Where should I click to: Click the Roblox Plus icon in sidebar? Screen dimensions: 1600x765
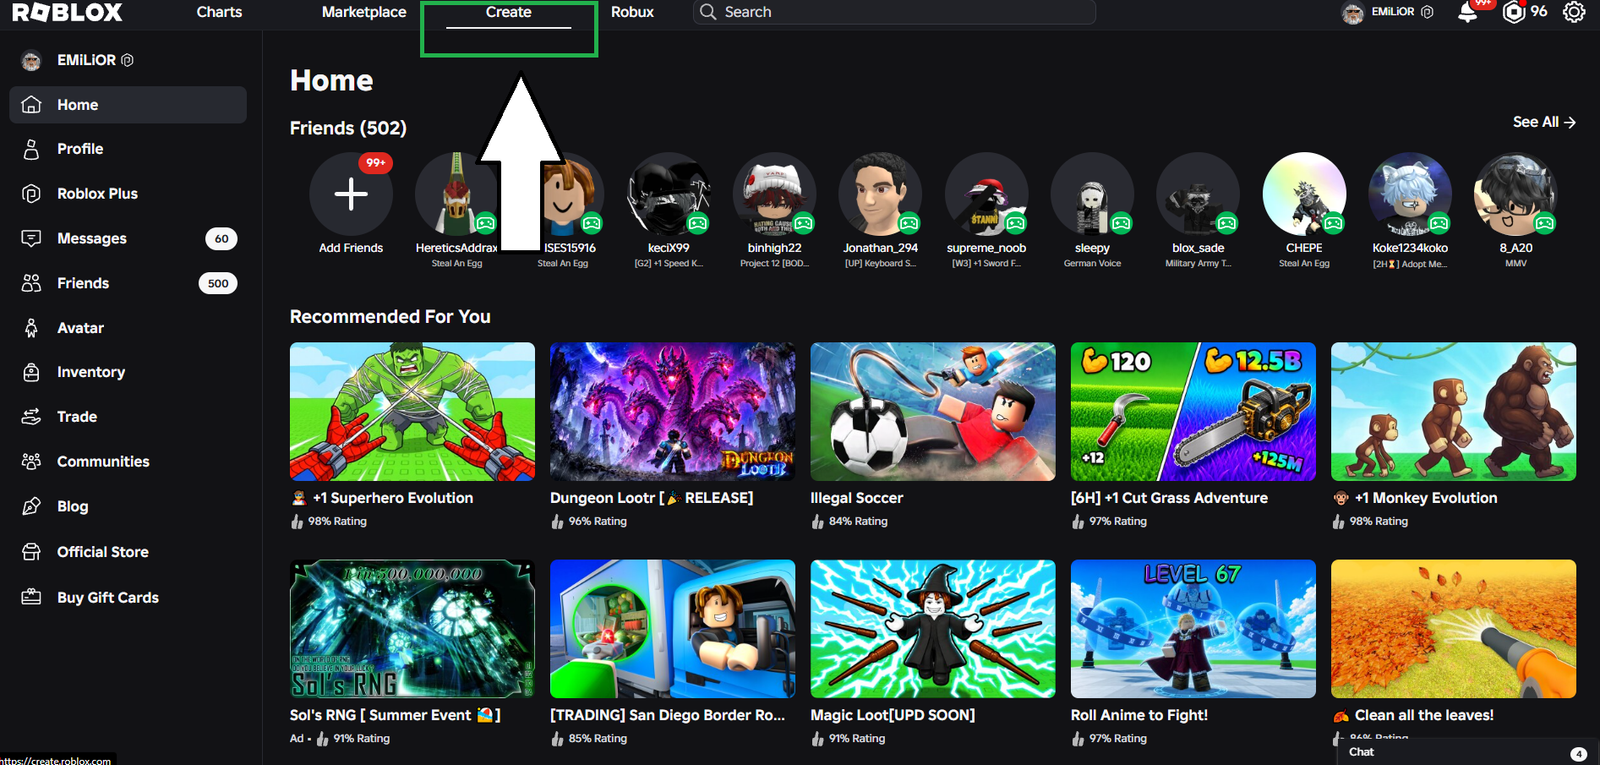[x=31, y=194]
